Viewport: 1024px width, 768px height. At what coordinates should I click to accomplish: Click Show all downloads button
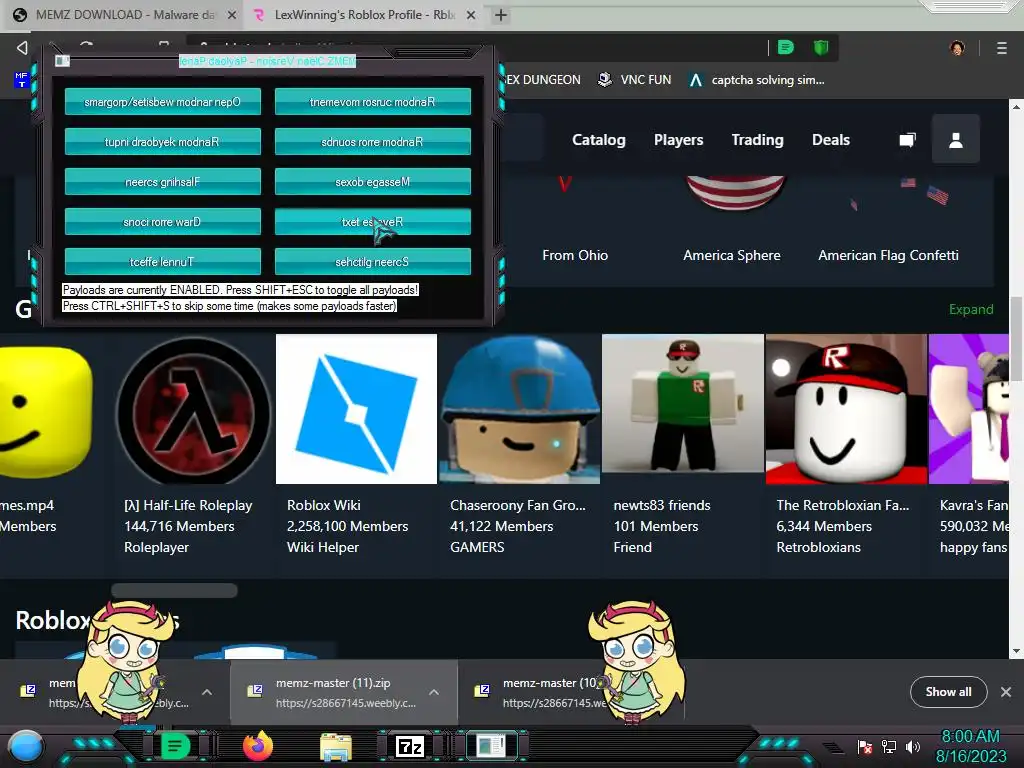(948, 692)
